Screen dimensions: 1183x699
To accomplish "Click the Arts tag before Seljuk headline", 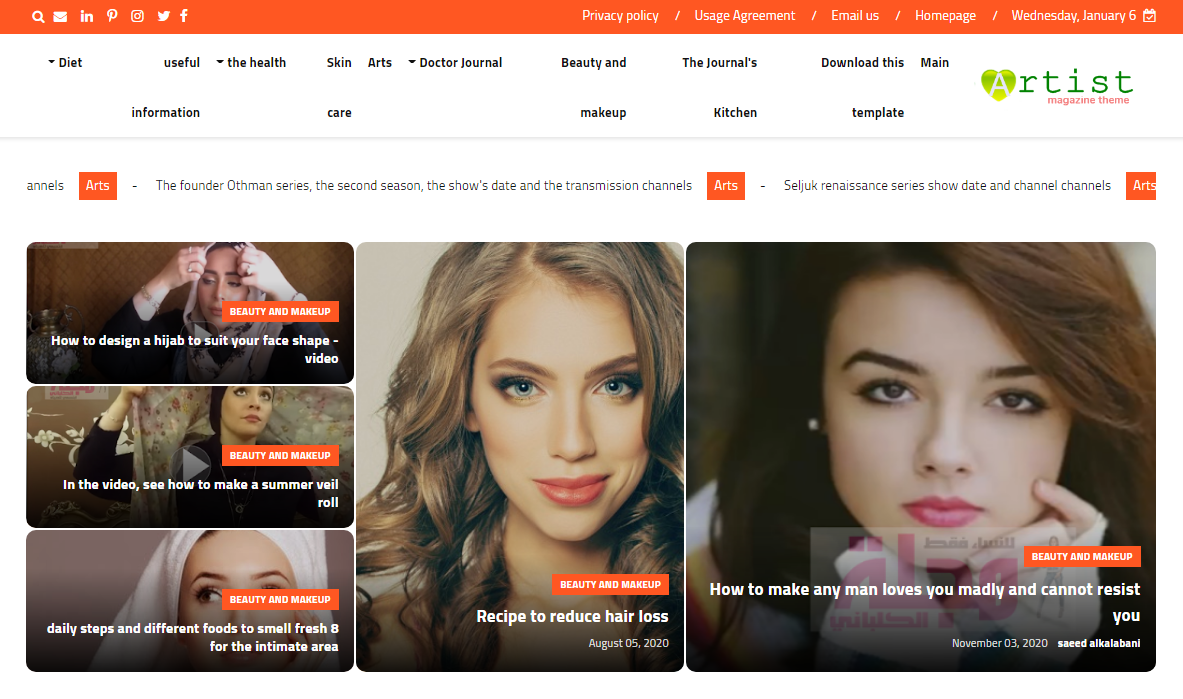I will (x=726, y=186).
